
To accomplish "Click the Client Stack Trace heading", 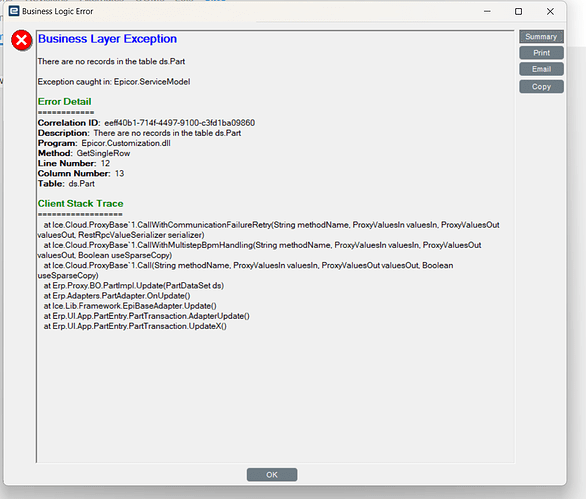I will [x=80, y=204].
